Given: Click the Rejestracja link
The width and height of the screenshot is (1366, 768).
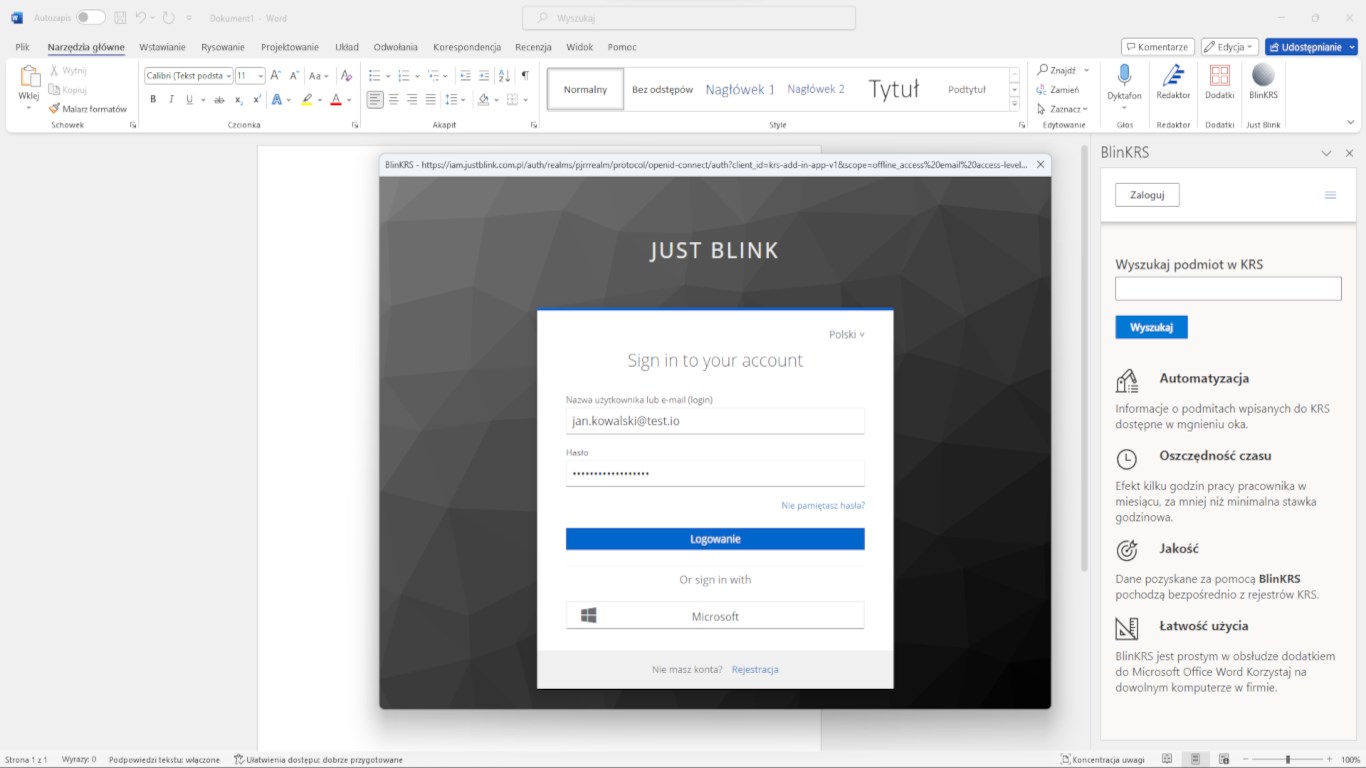Looking at the screenshot, I should [x=755, y=669].
